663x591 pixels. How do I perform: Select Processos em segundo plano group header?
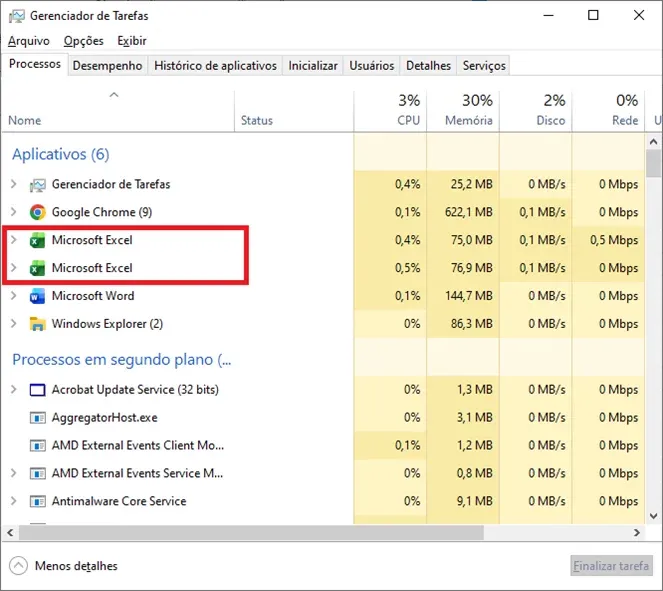[121, 360]
